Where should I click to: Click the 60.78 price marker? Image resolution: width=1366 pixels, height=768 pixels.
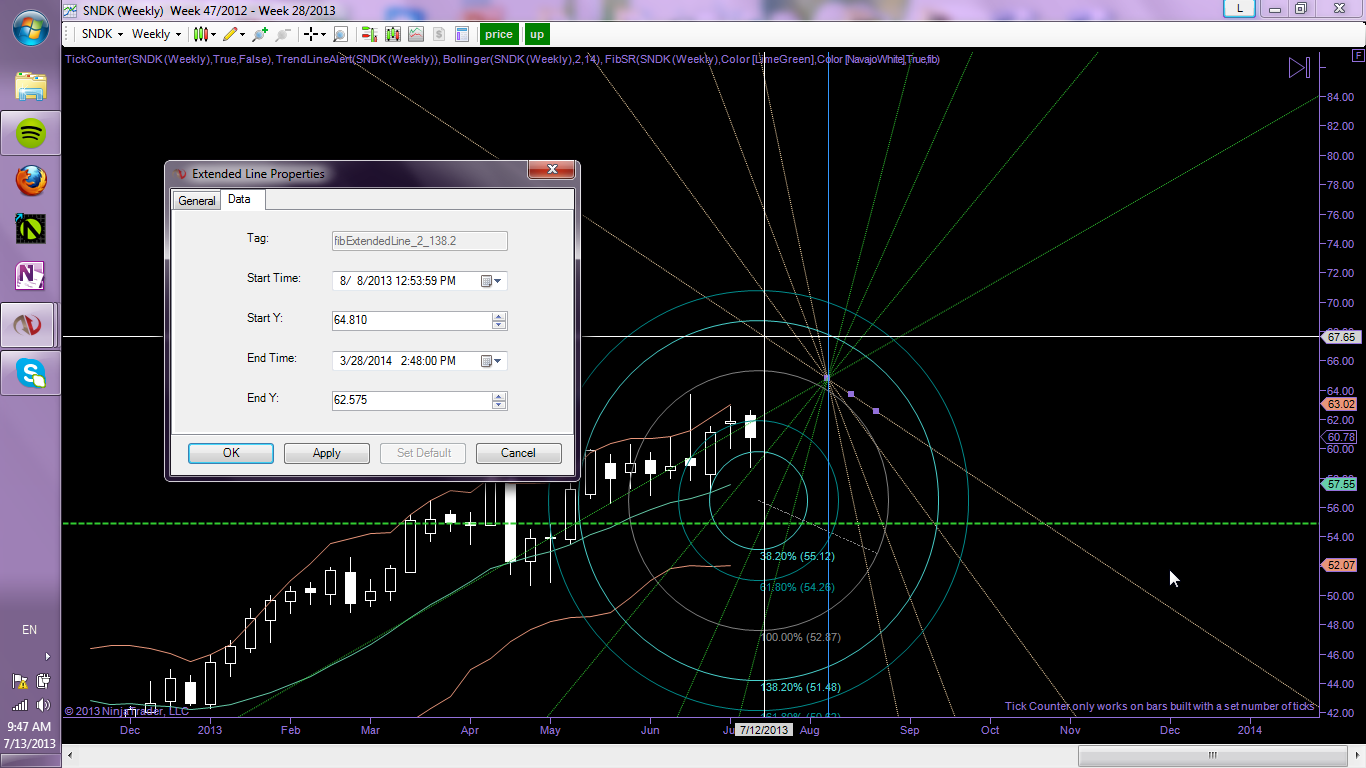tap(1340, 437)
